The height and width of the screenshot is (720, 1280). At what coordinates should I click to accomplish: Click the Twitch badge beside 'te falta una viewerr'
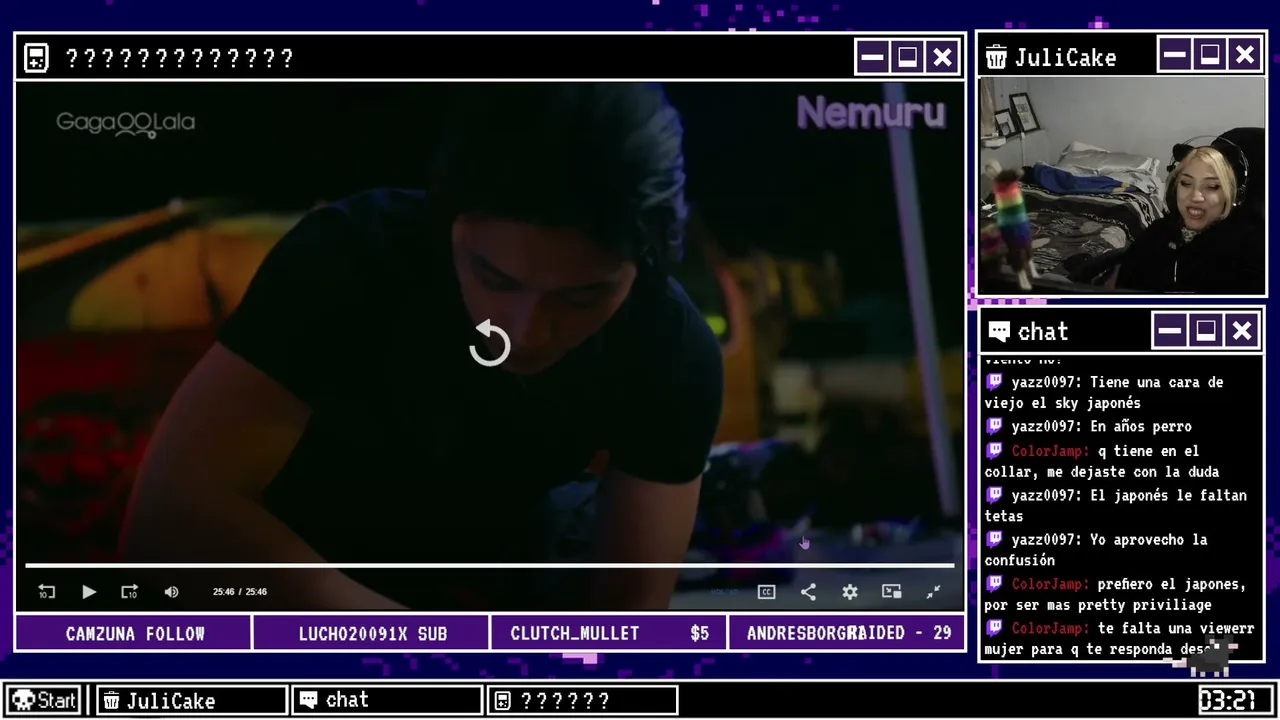pyautogui.click(x=994, y=627)
